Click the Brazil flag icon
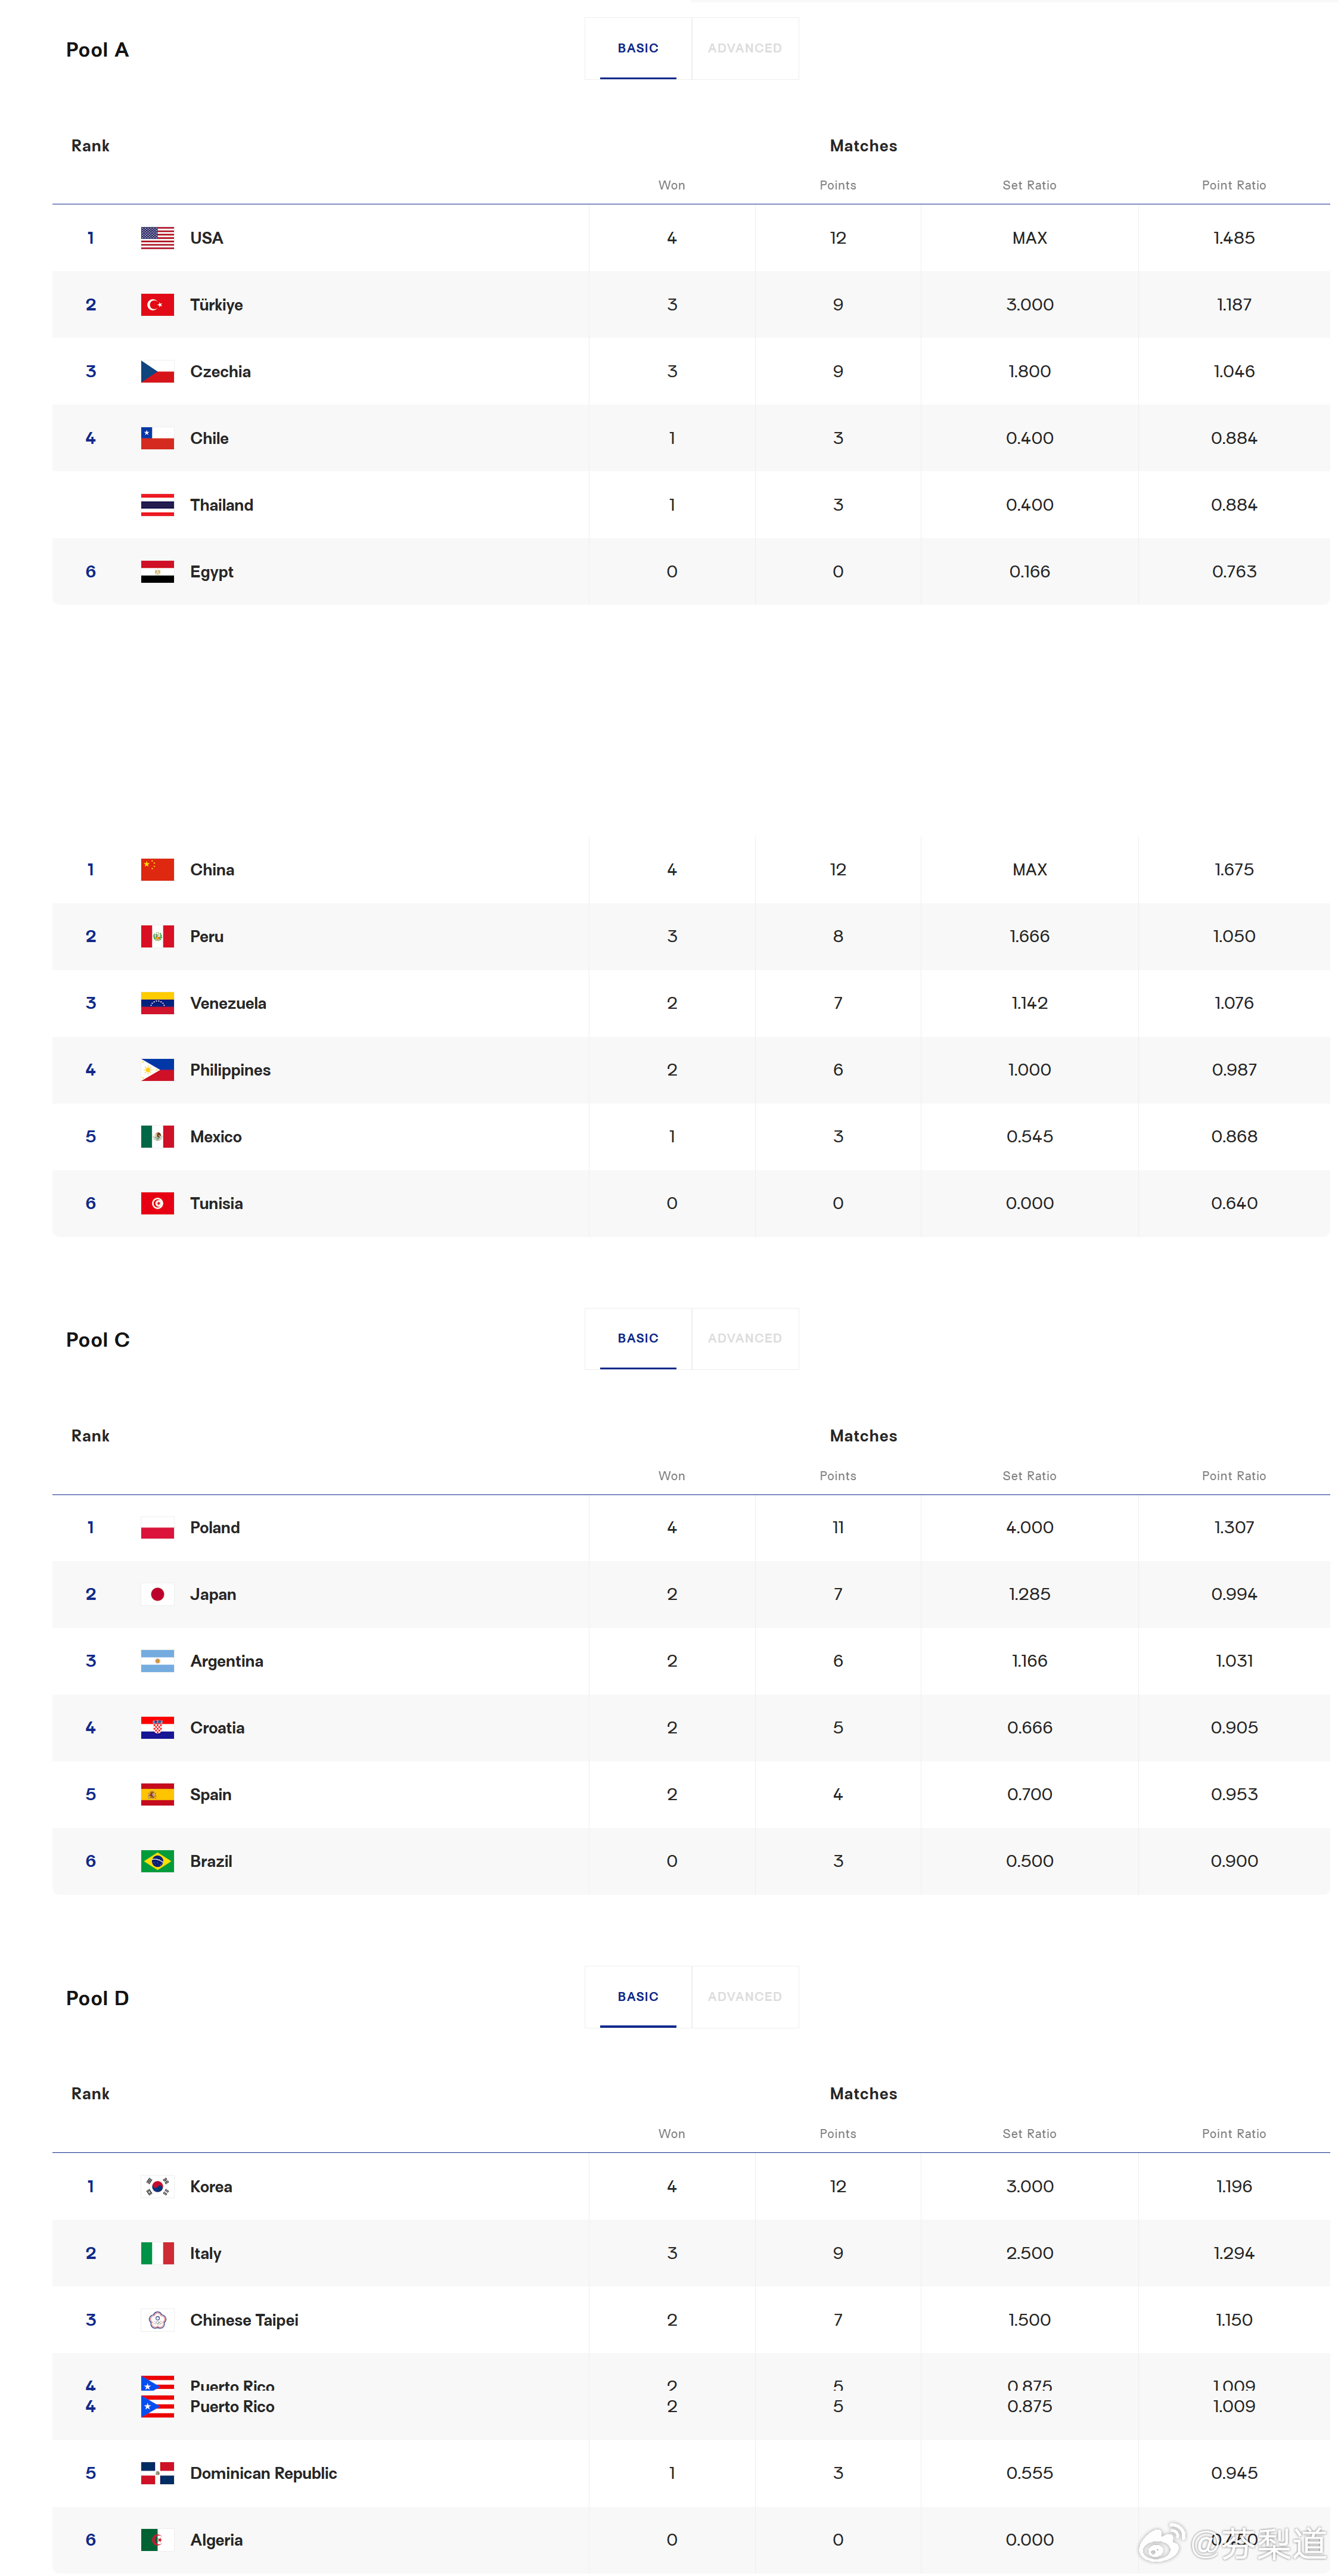 tap(157, 1861)
